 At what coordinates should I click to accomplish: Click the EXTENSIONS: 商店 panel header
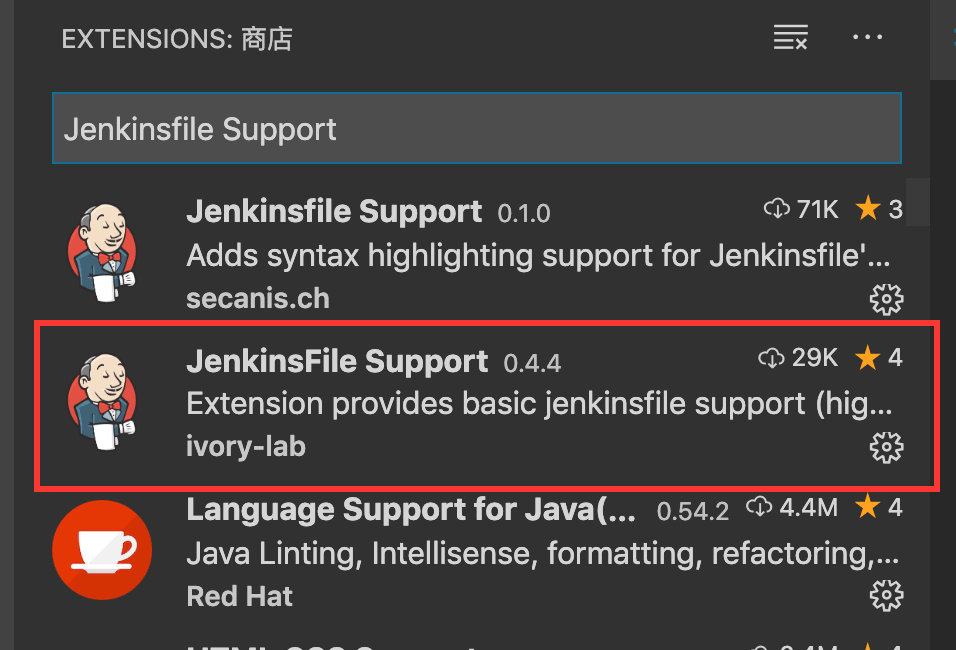pos(177,39)
